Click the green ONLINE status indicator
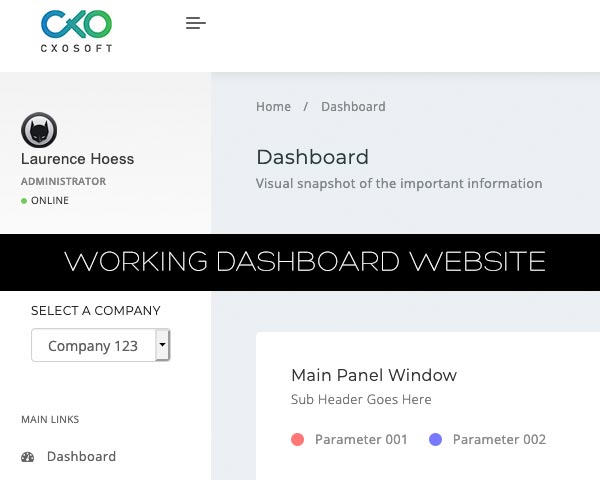The height and width of the screenshot is (480, 600). point(24,201)
